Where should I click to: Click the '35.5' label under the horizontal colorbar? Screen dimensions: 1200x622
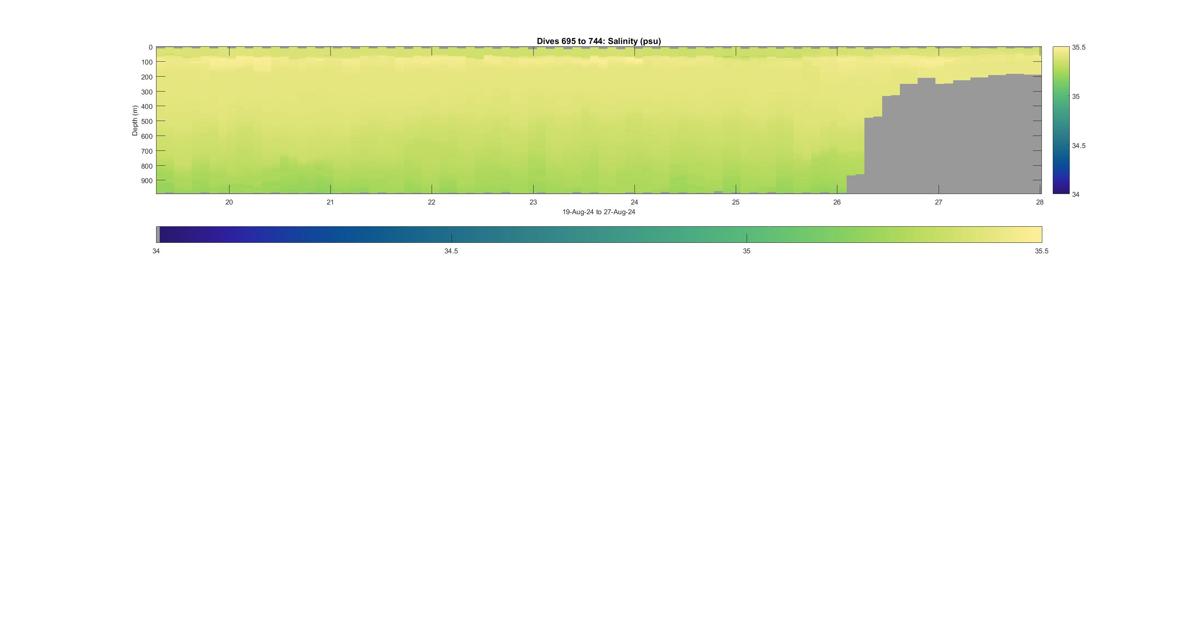(x=1041, y=251)
